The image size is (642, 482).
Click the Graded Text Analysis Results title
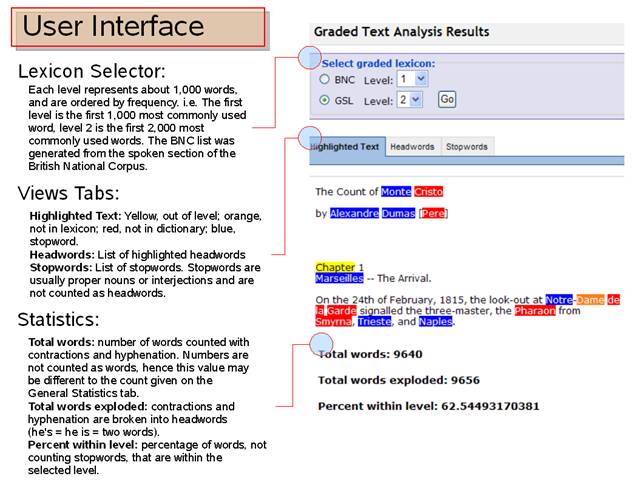pos(402,32)
